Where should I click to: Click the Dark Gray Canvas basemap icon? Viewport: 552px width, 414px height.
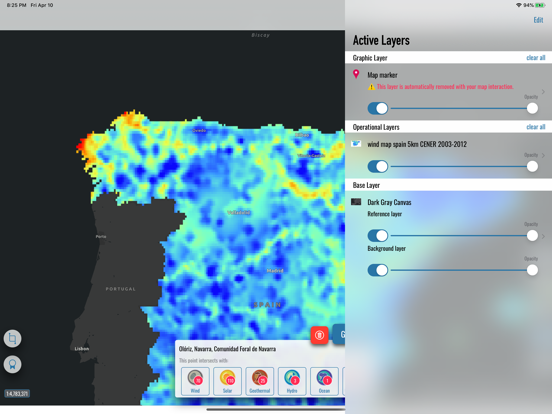click(356, 202)
